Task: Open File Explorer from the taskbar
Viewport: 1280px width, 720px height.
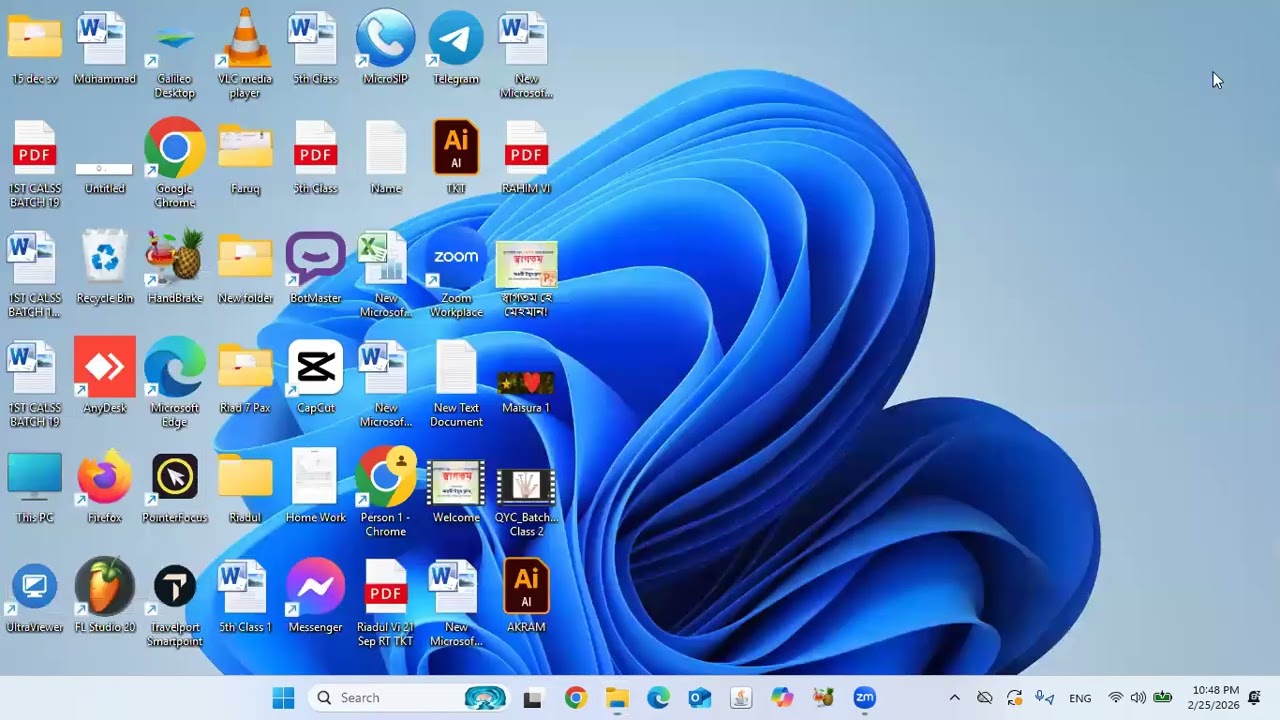Action: [x=617, y=698]
